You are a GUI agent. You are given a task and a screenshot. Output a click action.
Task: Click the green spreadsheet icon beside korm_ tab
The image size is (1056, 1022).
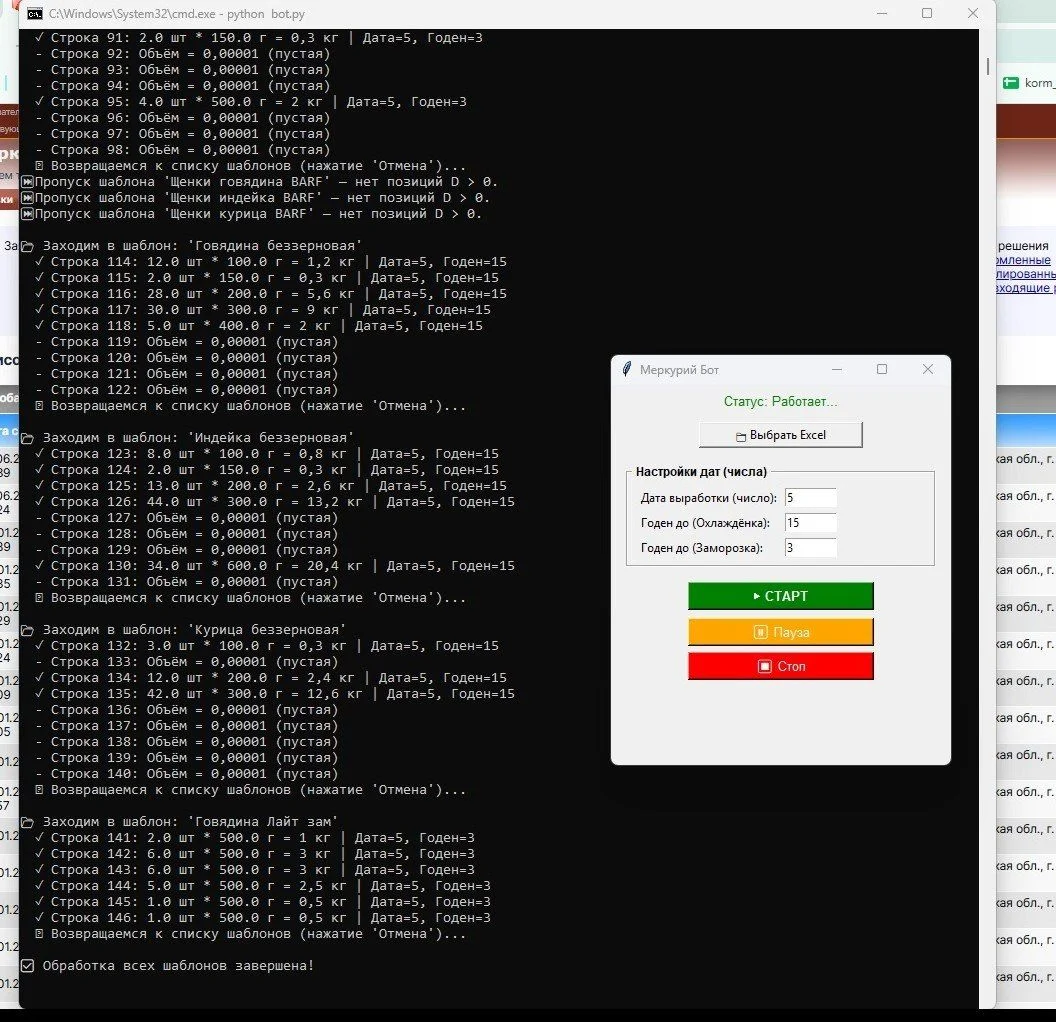point(1010,83)
